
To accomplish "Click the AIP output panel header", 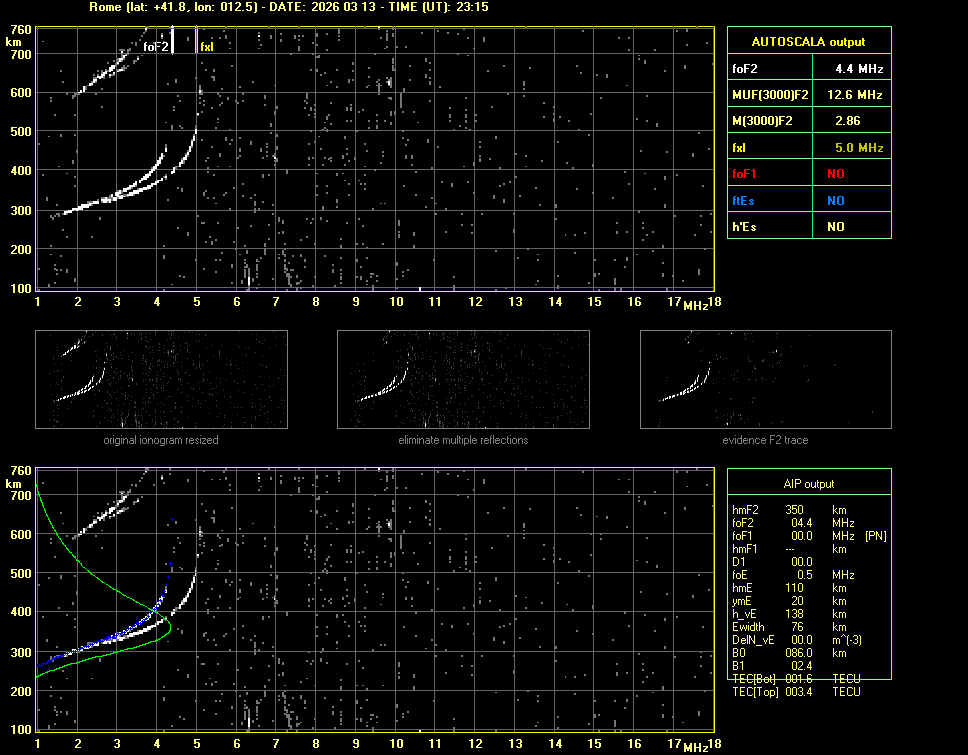I will pyautogui.click(x=808, y=484).
